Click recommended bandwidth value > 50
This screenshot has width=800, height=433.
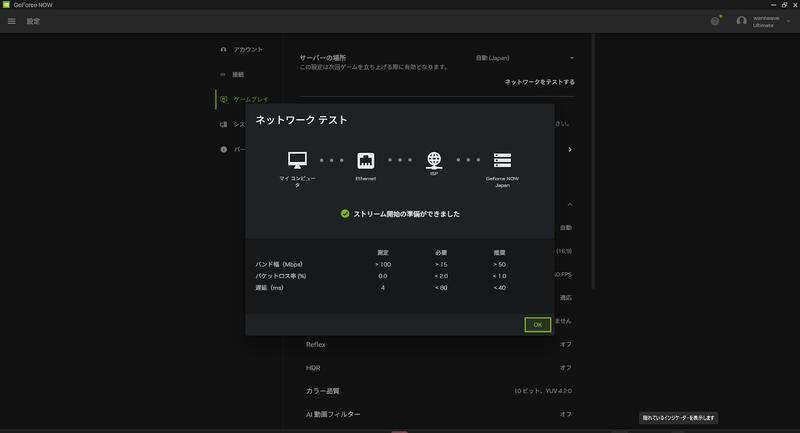click(499, 265)
